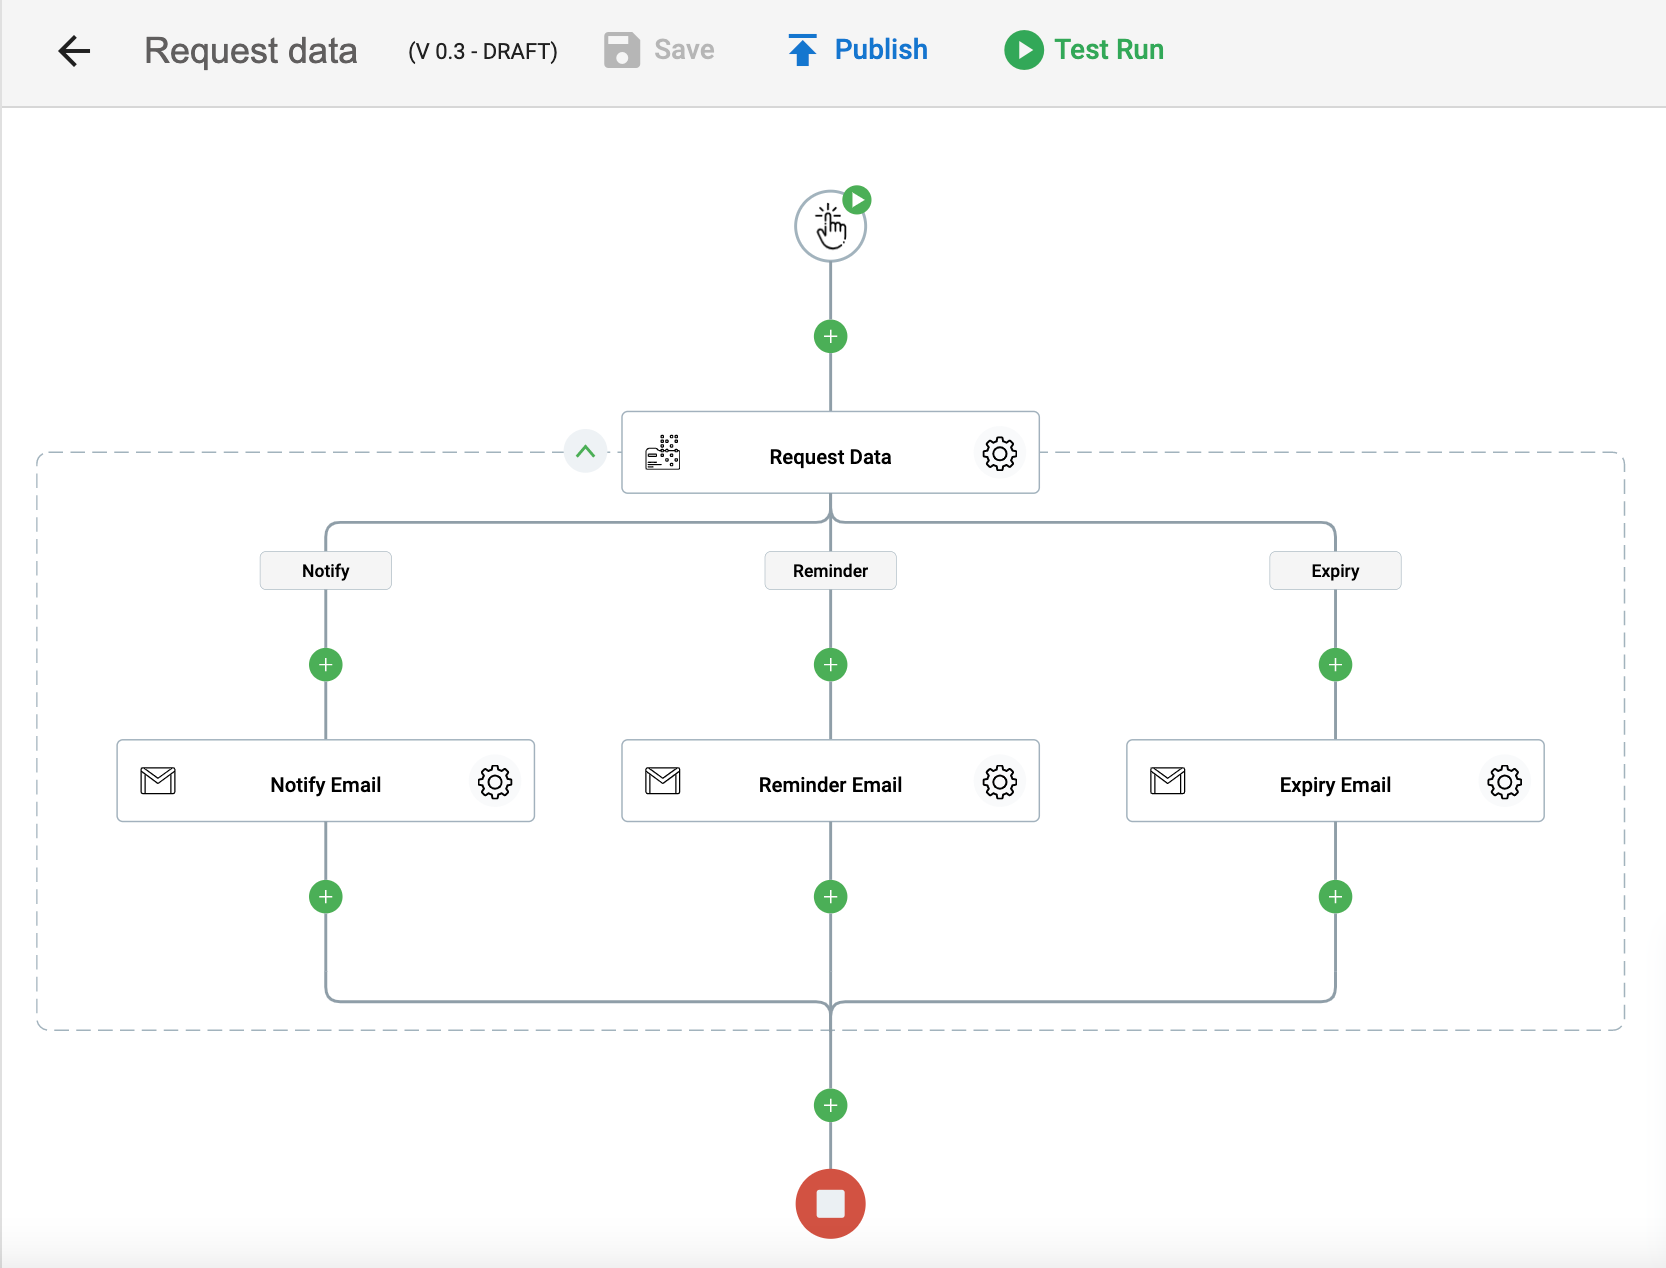Collapse the Request Data branch group
The height and width of the screenshot is (1268, 1666).
[x=585, y=451]
